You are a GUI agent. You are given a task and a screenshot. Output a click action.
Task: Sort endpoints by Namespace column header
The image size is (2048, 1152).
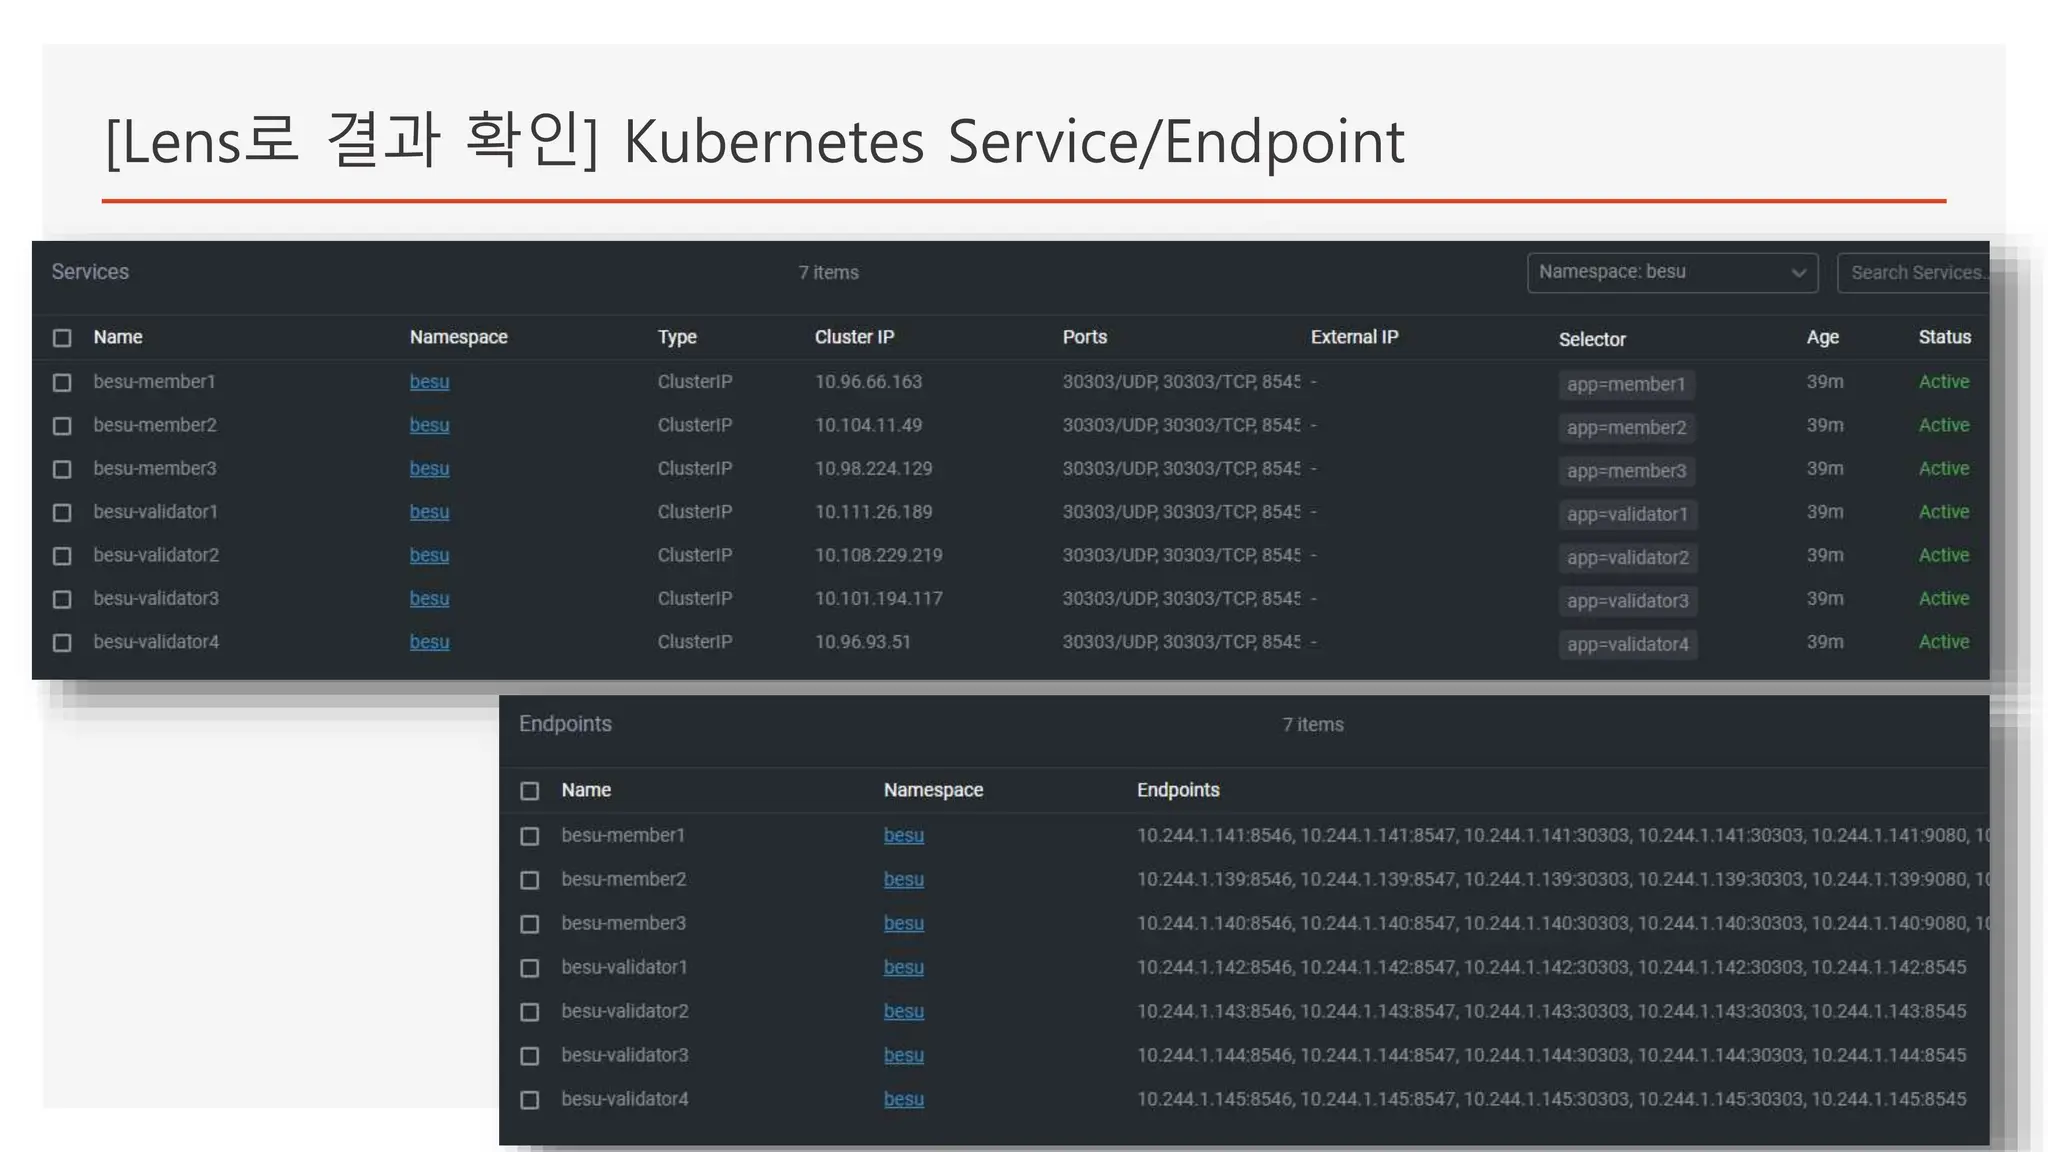(933, 790)
